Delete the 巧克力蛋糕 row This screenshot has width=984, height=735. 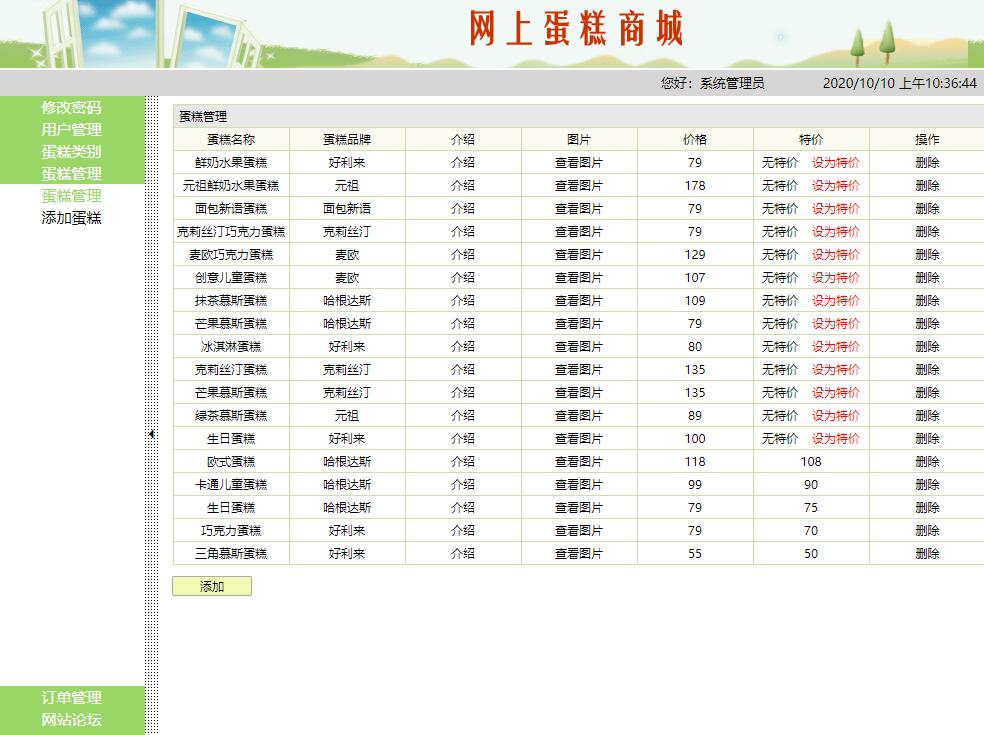pyautogui.click(x=925, y=530)
